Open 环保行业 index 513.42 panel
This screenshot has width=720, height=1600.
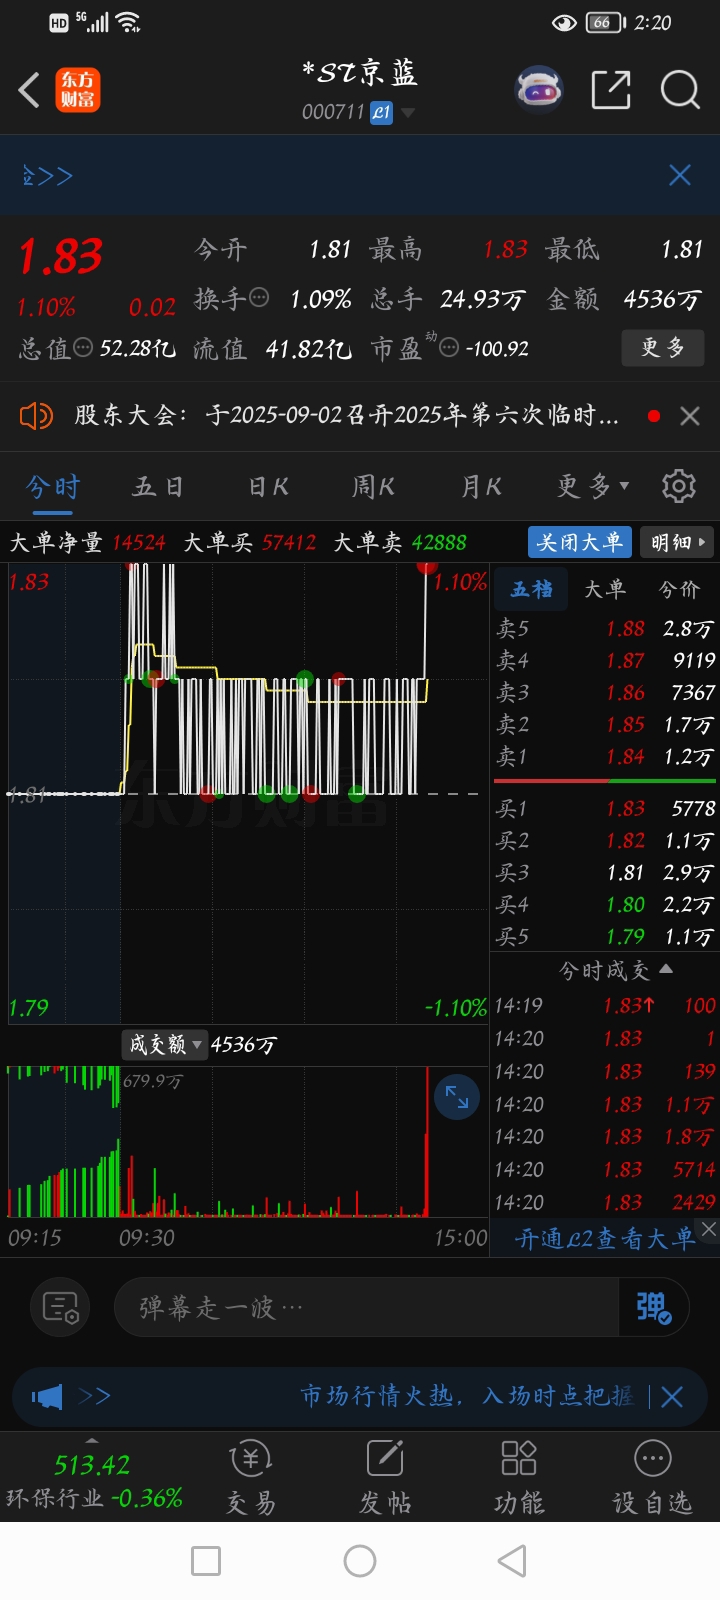coord(93,1481)
